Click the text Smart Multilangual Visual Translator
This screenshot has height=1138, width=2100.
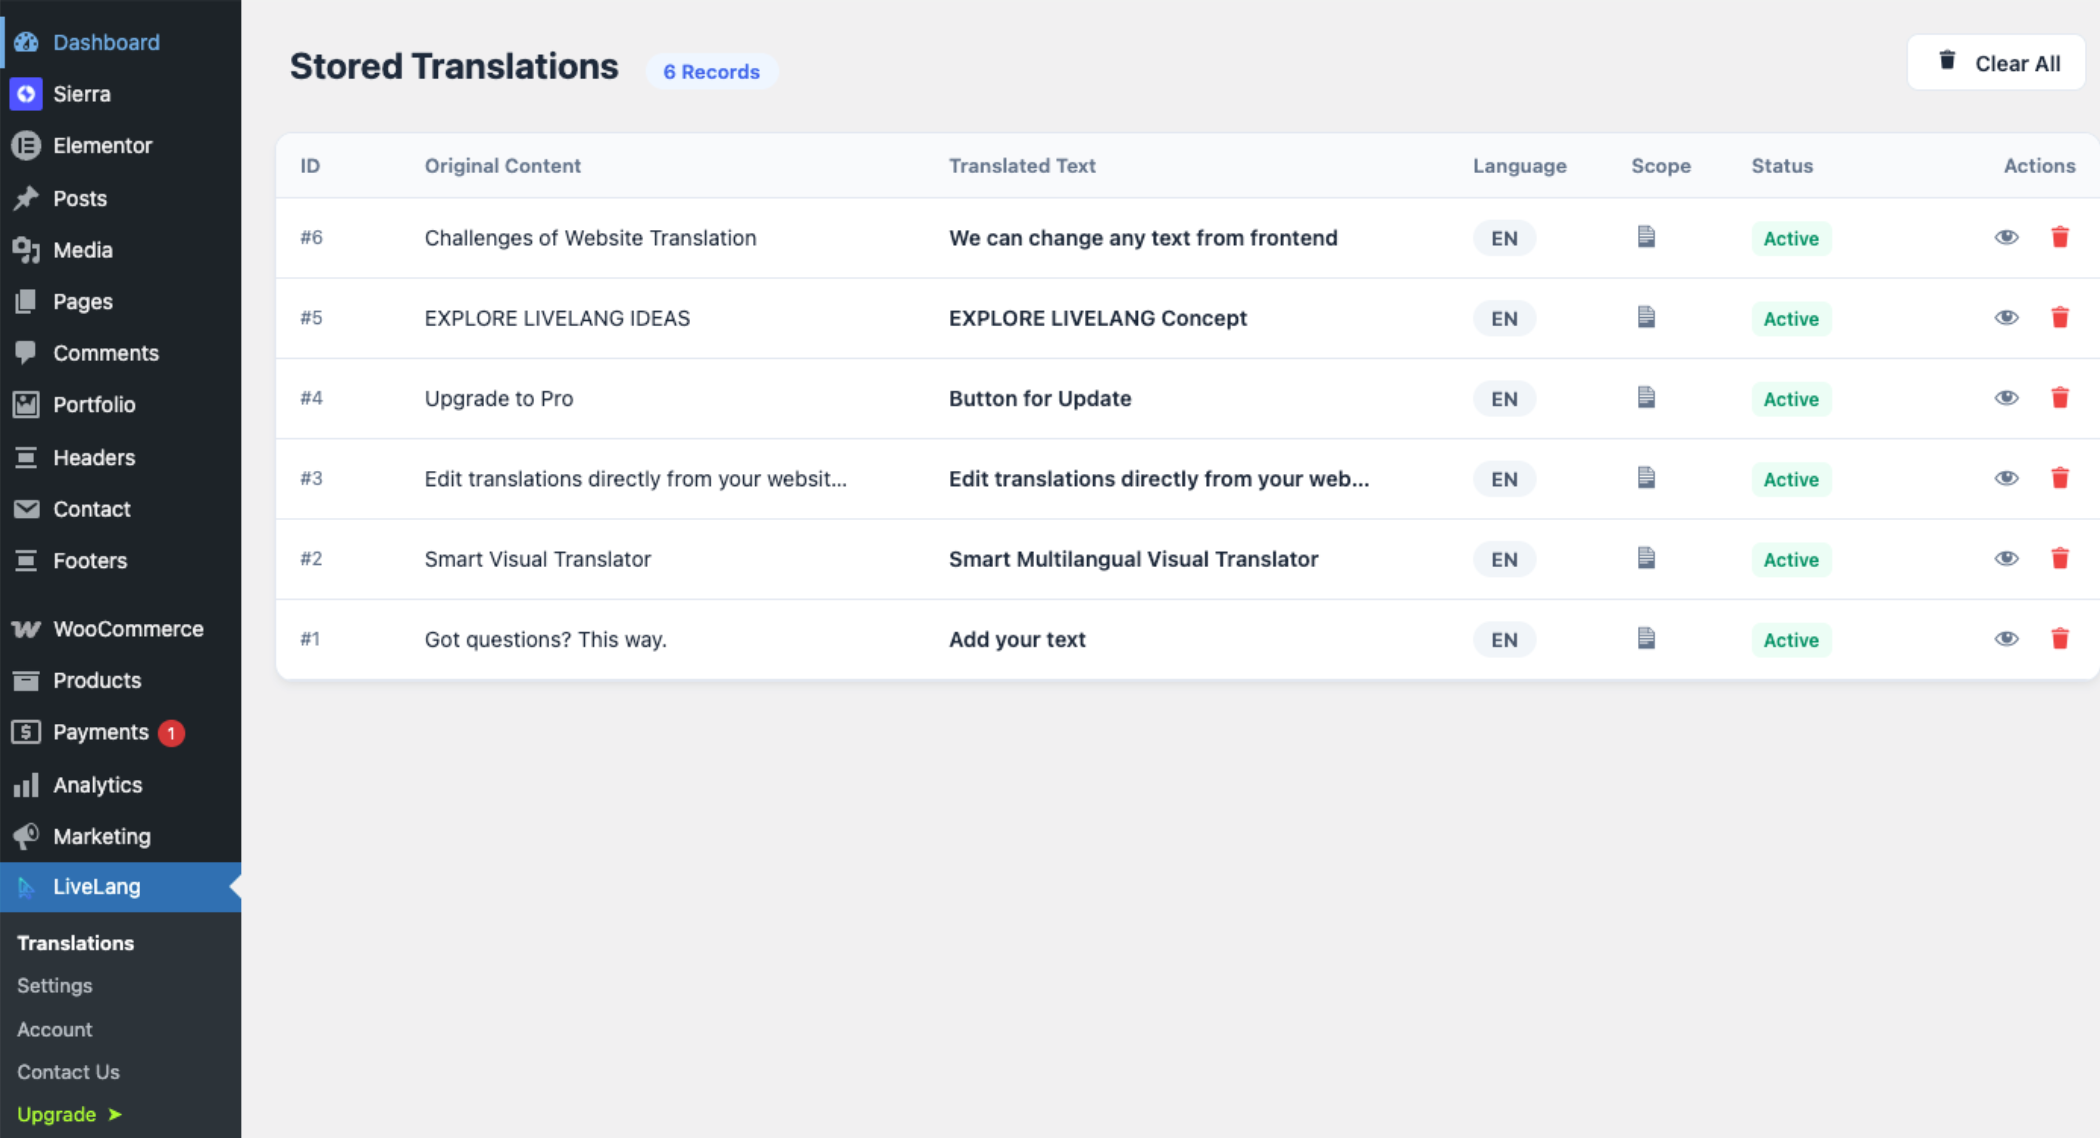(1133, 559)
